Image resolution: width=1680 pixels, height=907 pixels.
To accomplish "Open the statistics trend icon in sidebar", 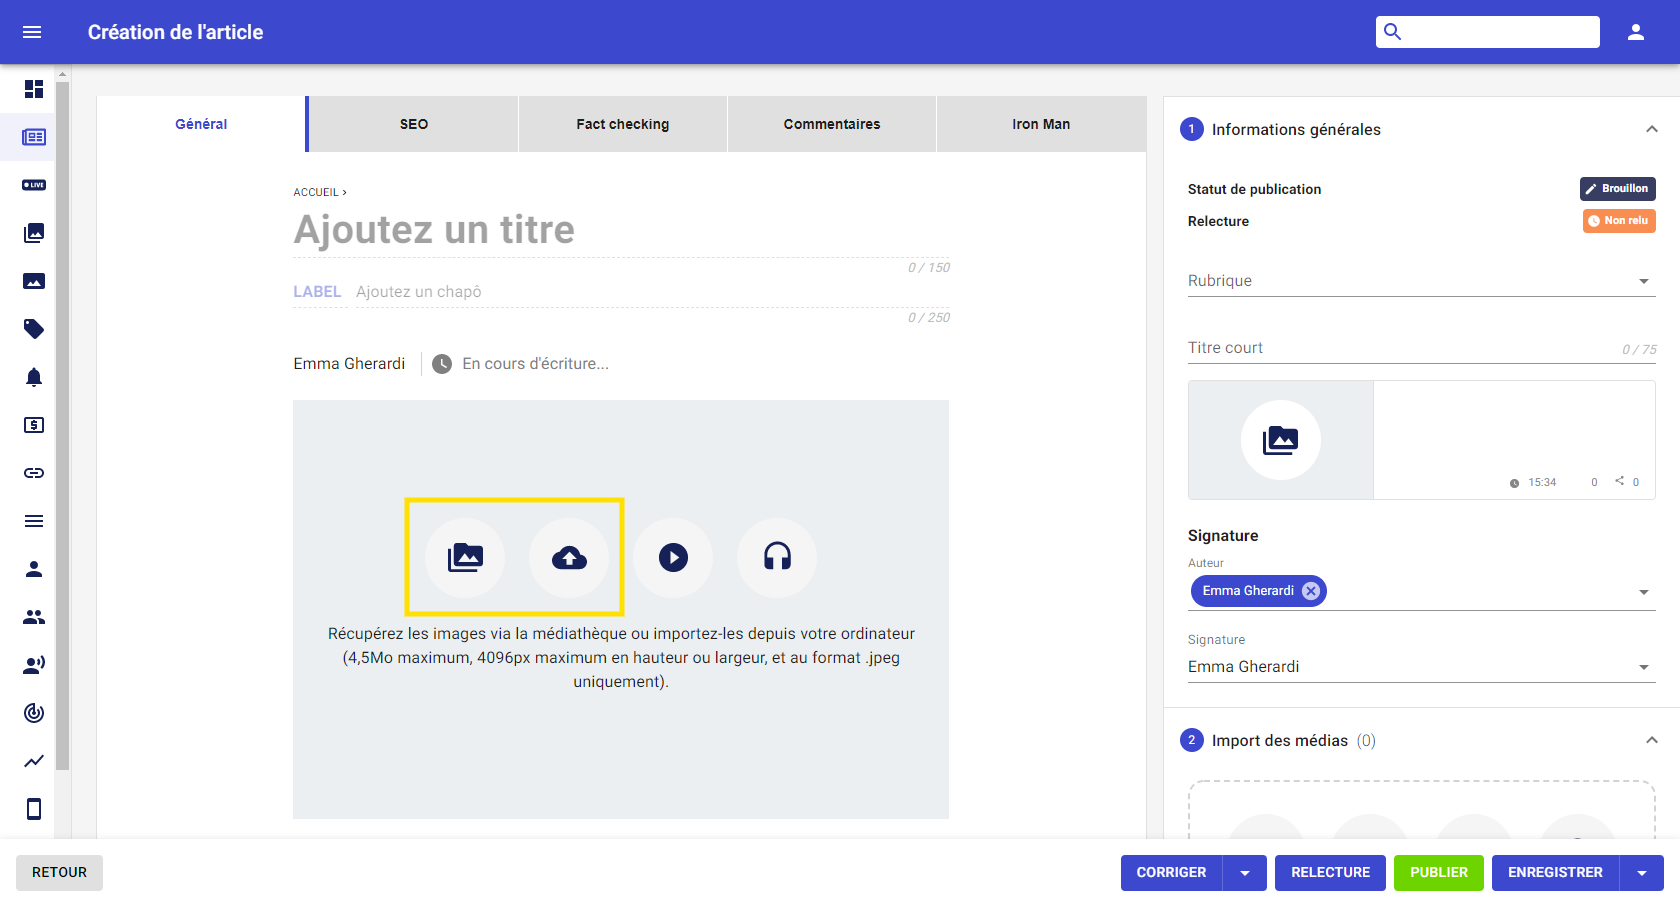I will [33, 761].
